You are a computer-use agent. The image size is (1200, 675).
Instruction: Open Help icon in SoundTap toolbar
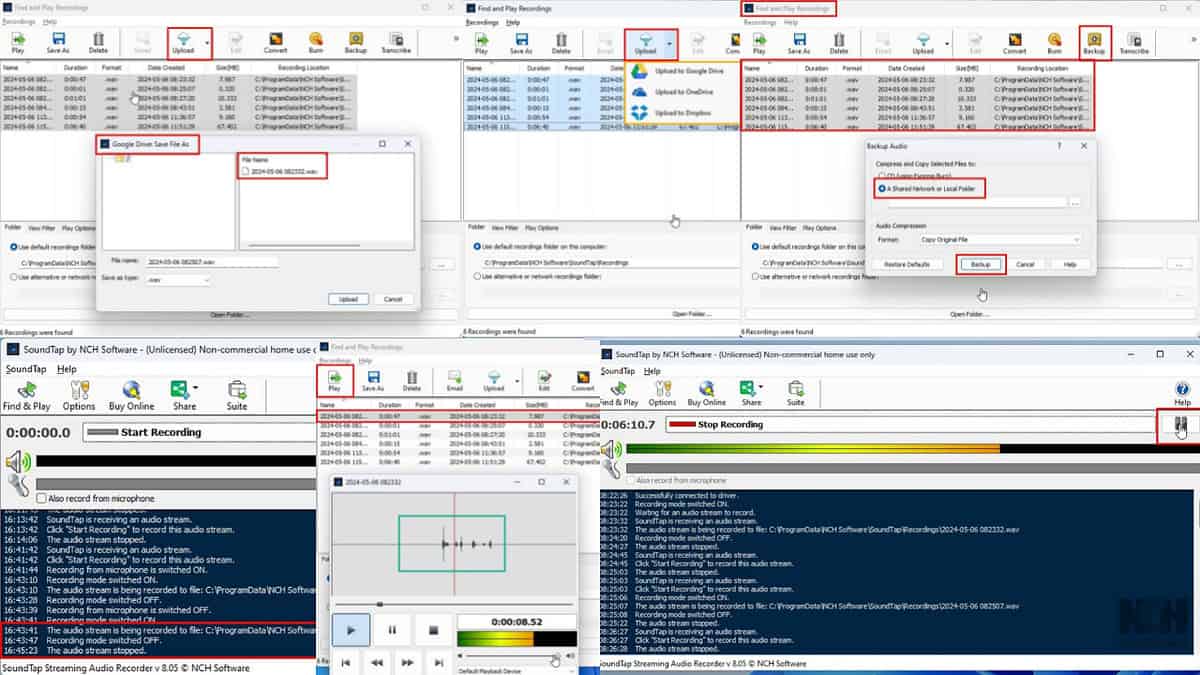[x=1183, y=391]
